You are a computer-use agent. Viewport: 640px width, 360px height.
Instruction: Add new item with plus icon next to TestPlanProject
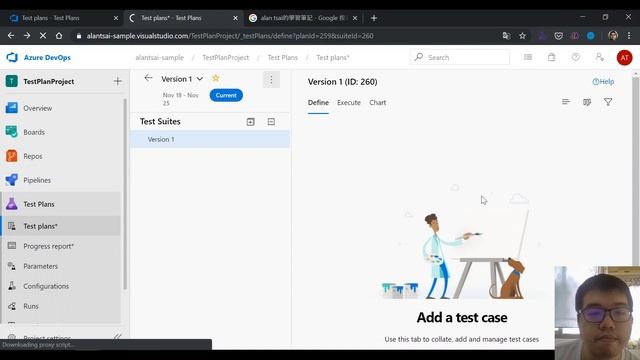(x=118, y=81)
